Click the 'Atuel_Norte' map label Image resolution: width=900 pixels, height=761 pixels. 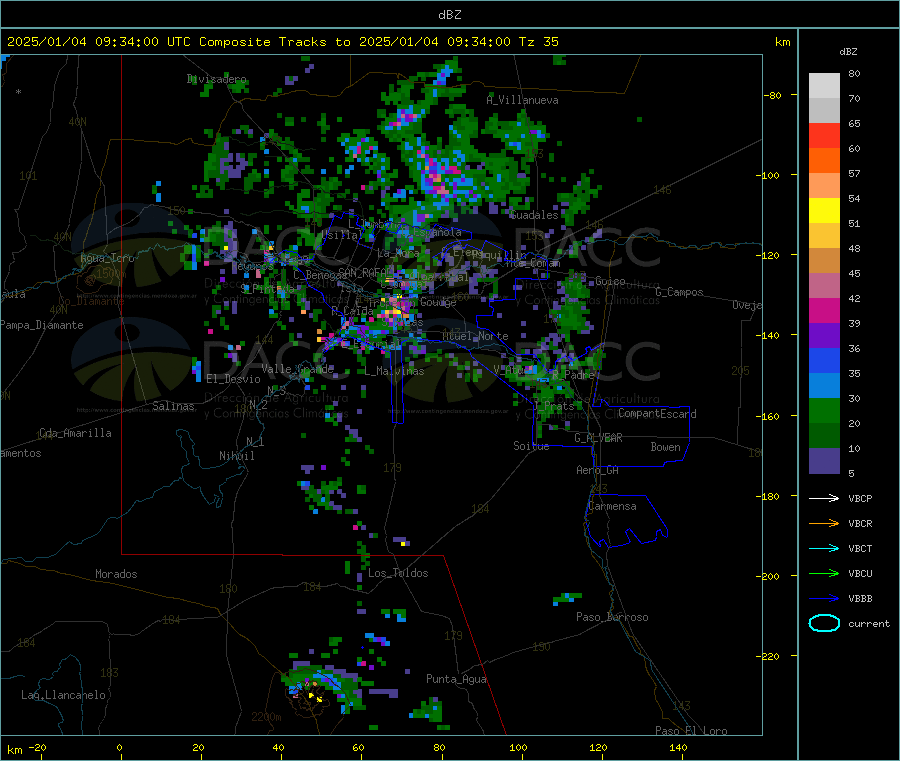(x=475, y=336)
